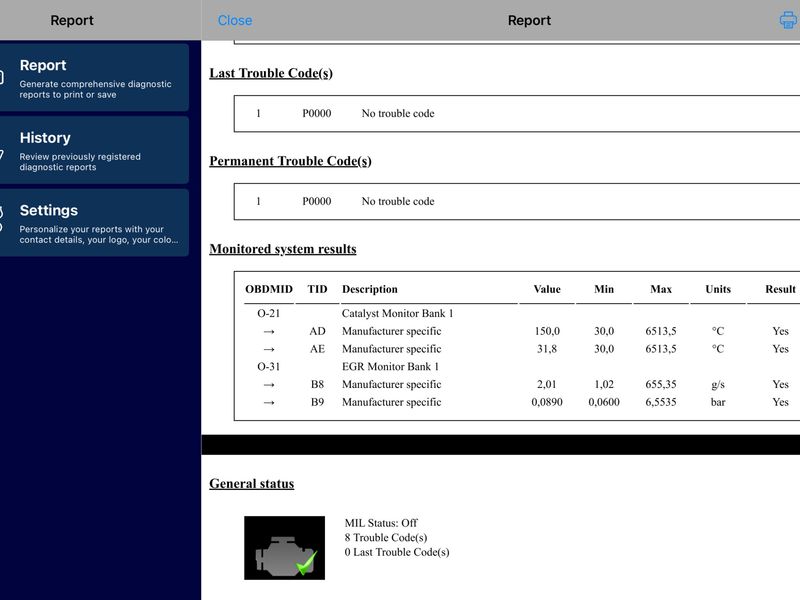Image resolution: width=800 pixels, height=600 pixels.
Task: Select the value 0,0890 in row B9
Action: click(547, 402)
